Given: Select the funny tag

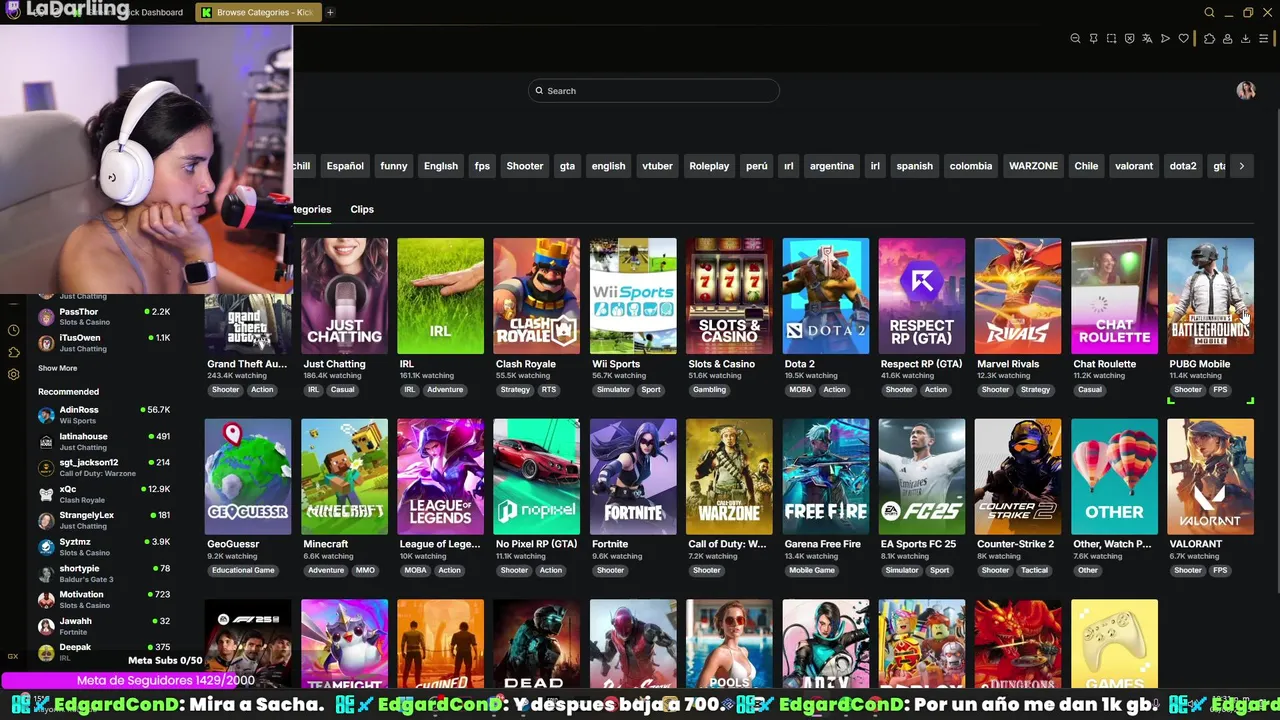Looking at the screenshot, I should tap(394, 166).
